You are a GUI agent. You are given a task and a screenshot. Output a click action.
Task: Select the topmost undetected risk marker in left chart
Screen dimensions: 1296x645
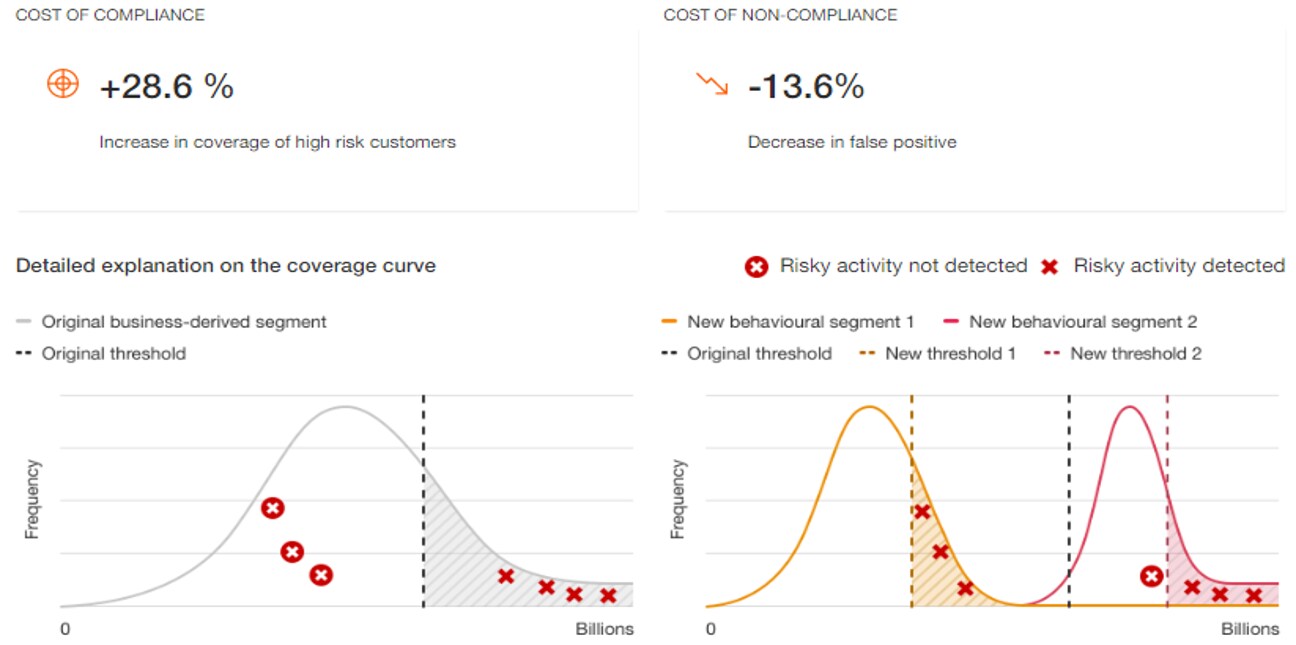click(x=272, y=508)
